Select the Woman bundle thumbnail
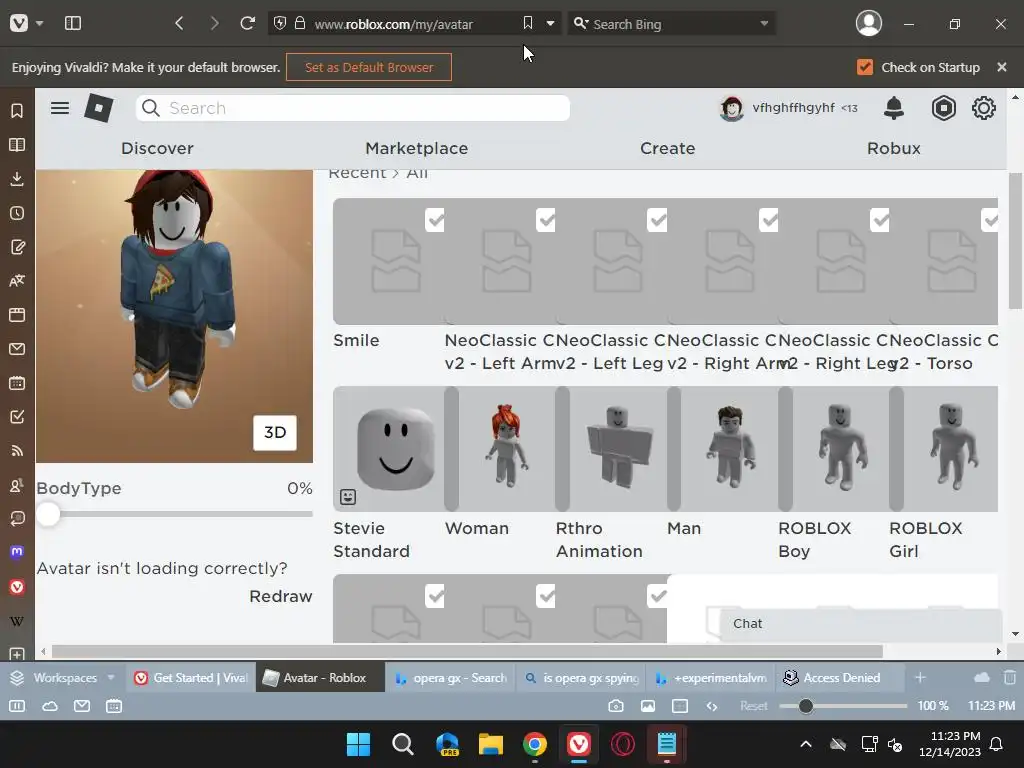 (x=507, y=449)
